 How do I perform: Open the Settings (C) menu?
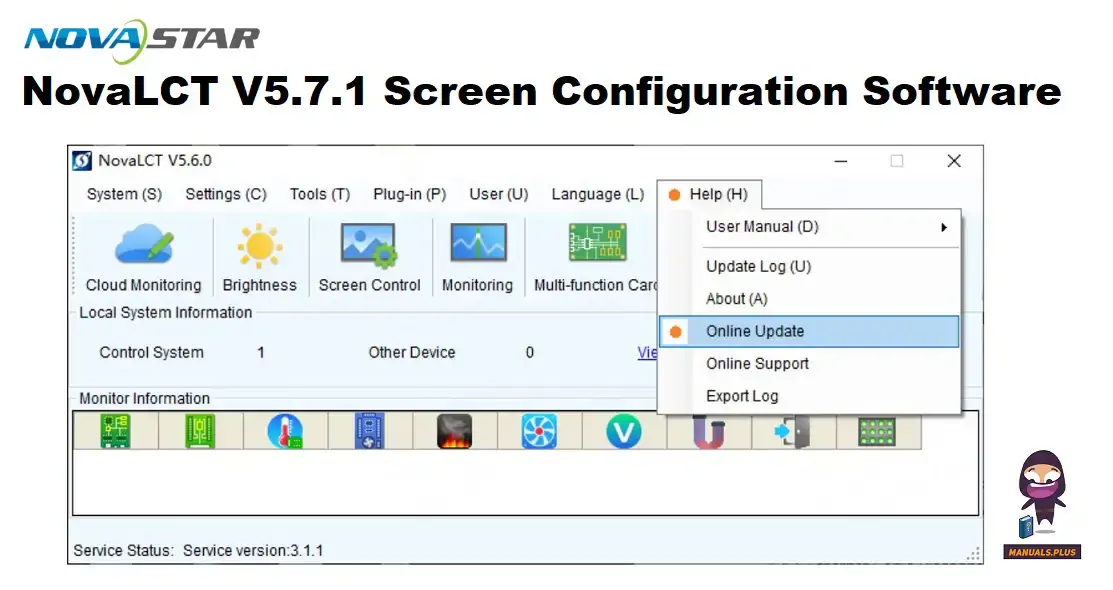[226, 194]
